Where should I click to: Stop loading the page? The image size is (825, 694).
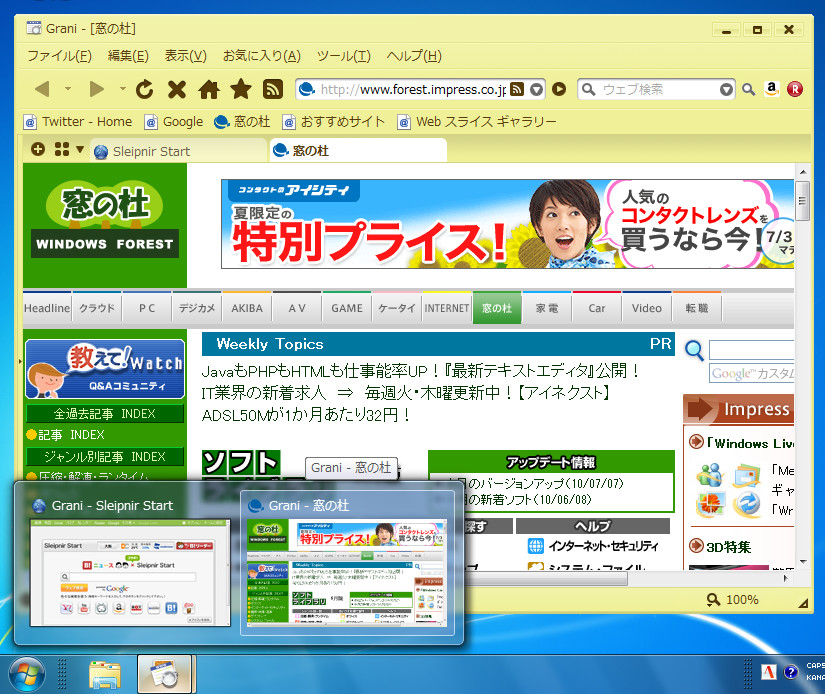point(176,89)
